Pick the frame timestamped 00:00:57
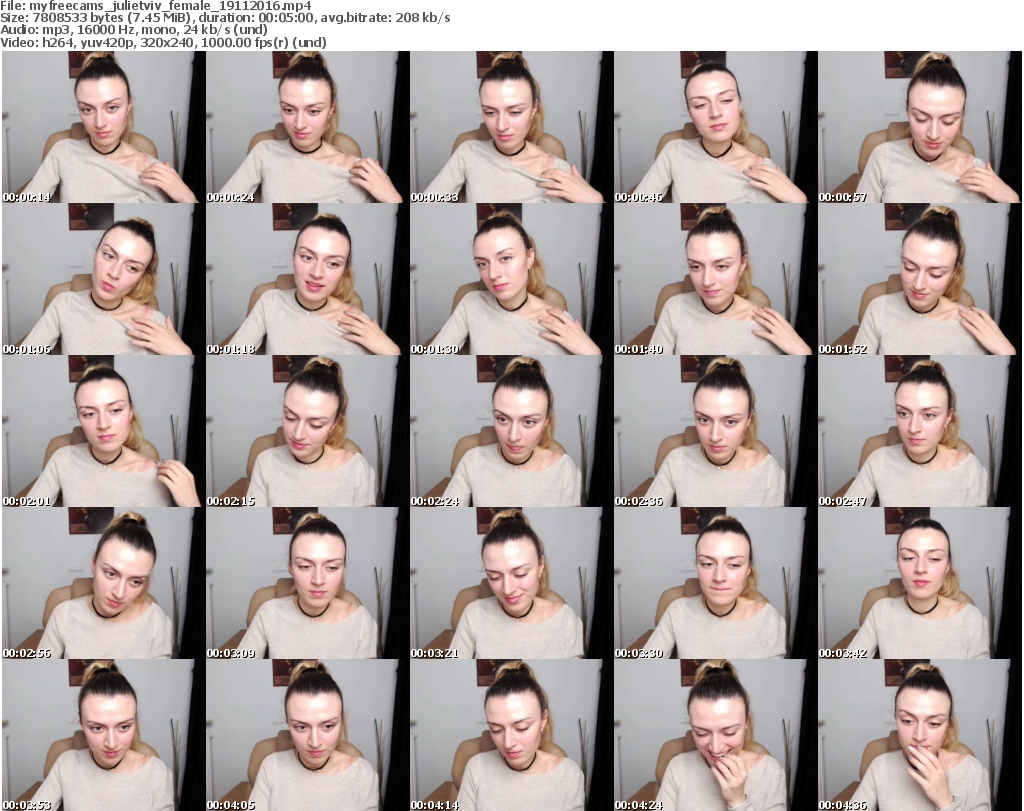The height and width of the screenshot is (811, 1024). (x=919, y=127)
